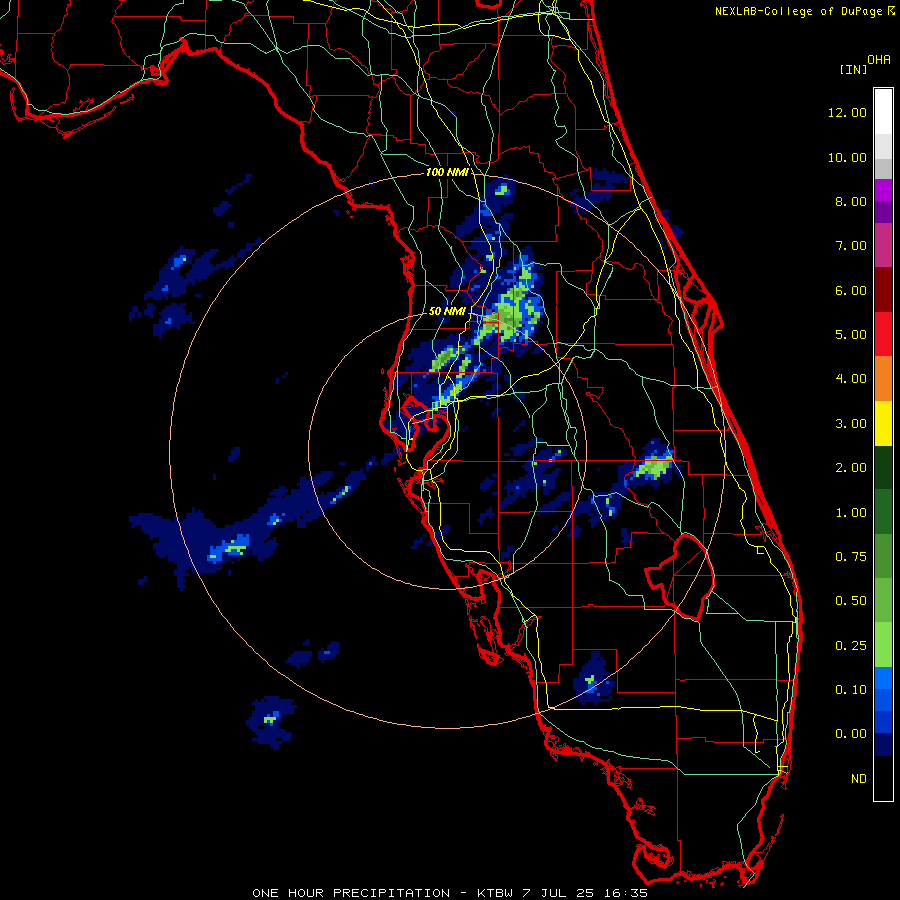Select the 0.00 legend value
900x900 pixels.
[x=851, y=734]
